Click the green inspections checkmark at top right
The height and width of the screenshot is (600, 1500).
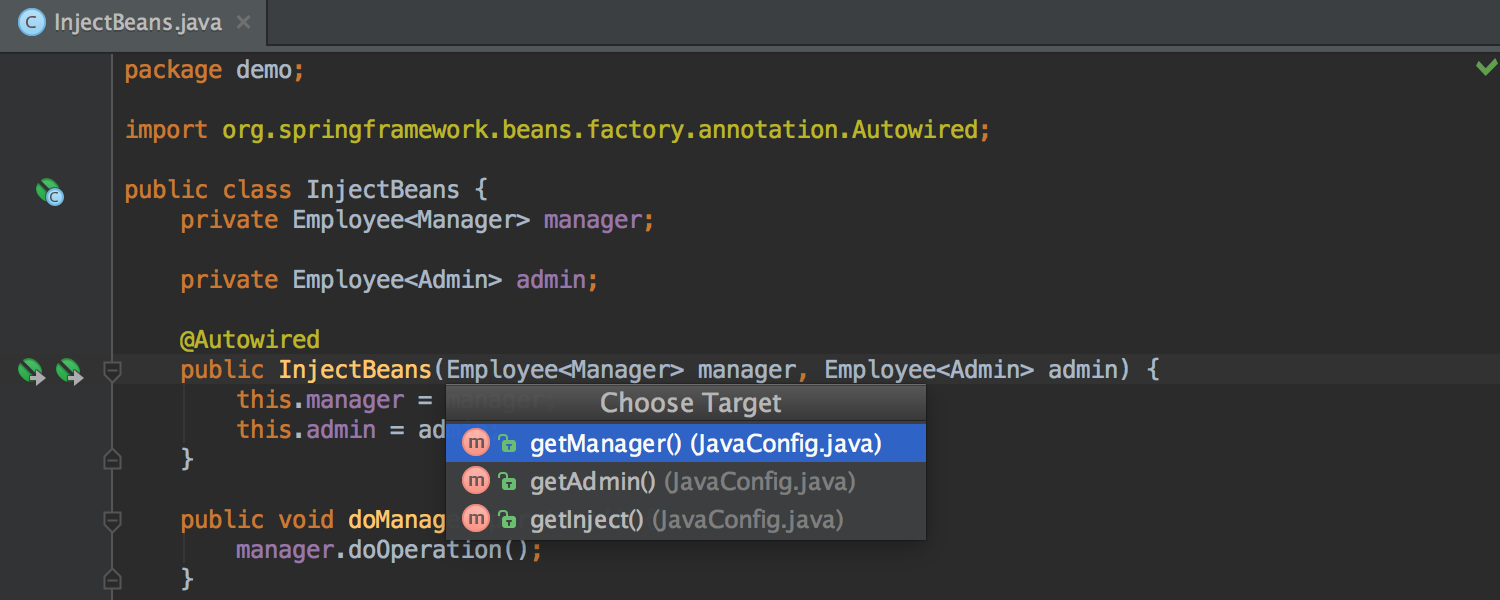point(1486,64)
